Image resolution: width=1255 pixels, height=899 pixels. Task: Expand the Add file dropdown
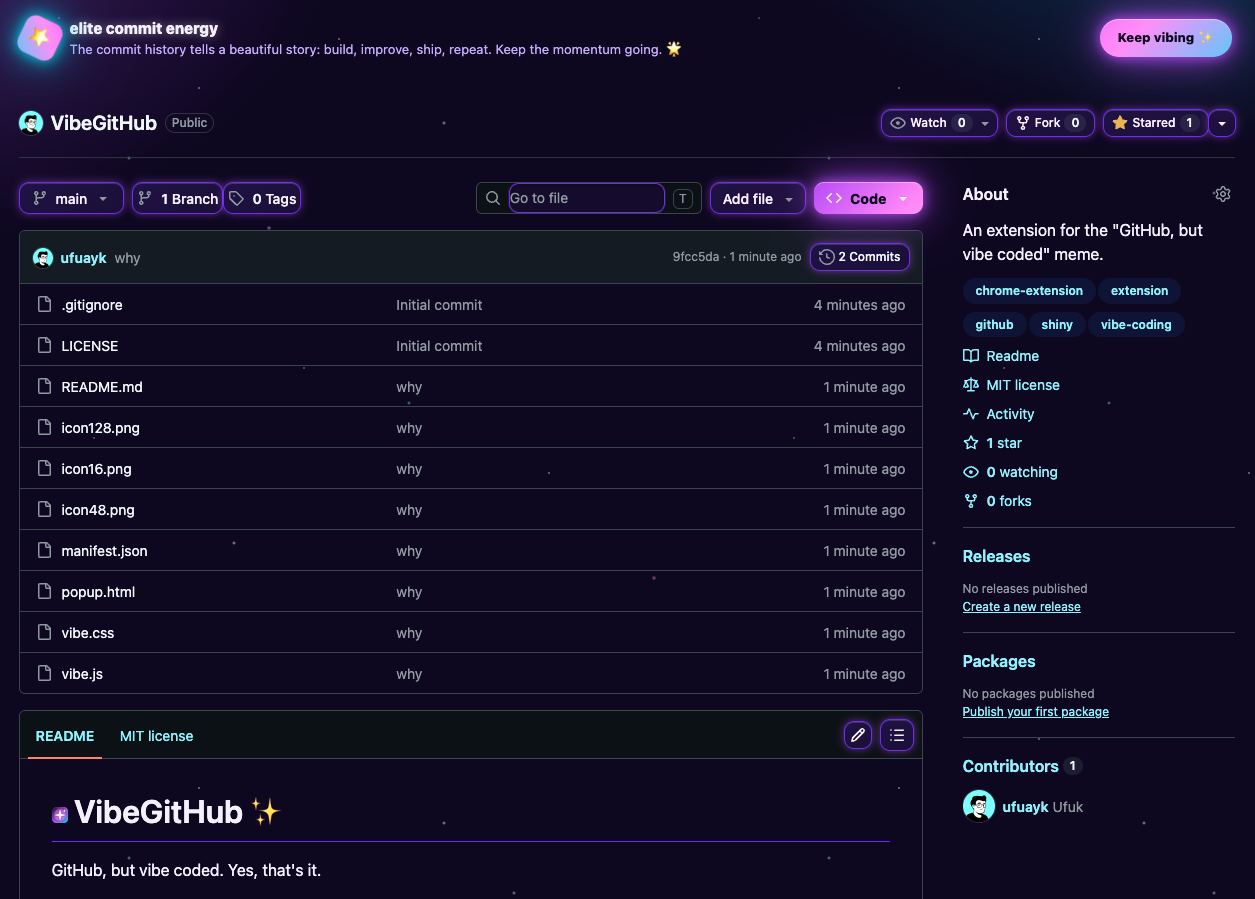tap(758, 199)
